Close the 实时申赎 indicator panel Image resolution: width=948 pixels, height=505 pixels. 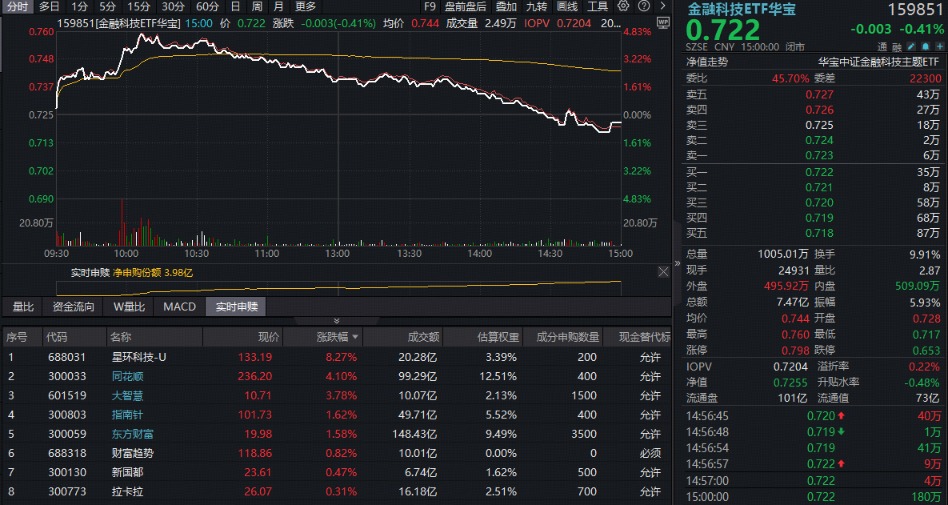coord(663,272)
